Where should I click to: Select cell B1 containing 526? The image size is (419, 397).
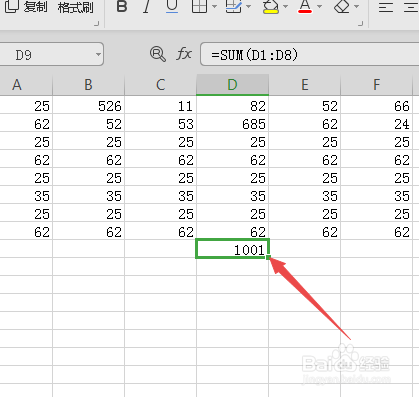click(x=88, y=105)
